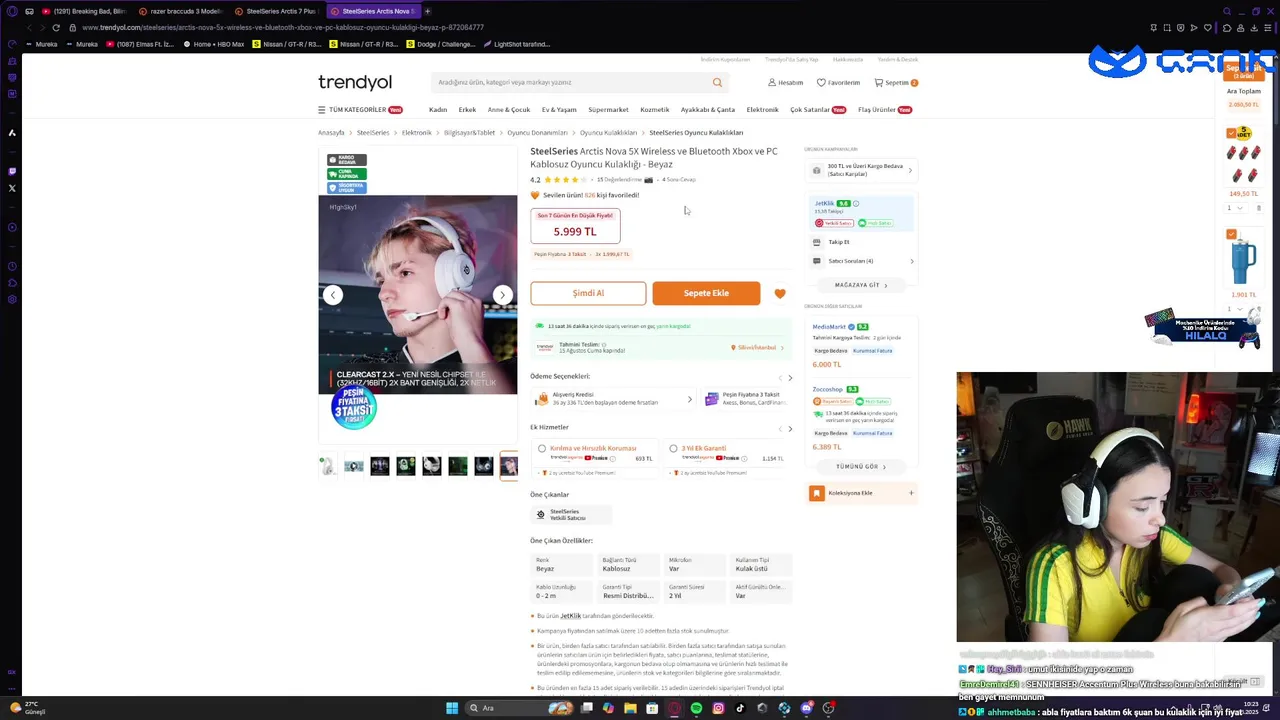Go back using the browser back arrow

(x=28, y=27)
